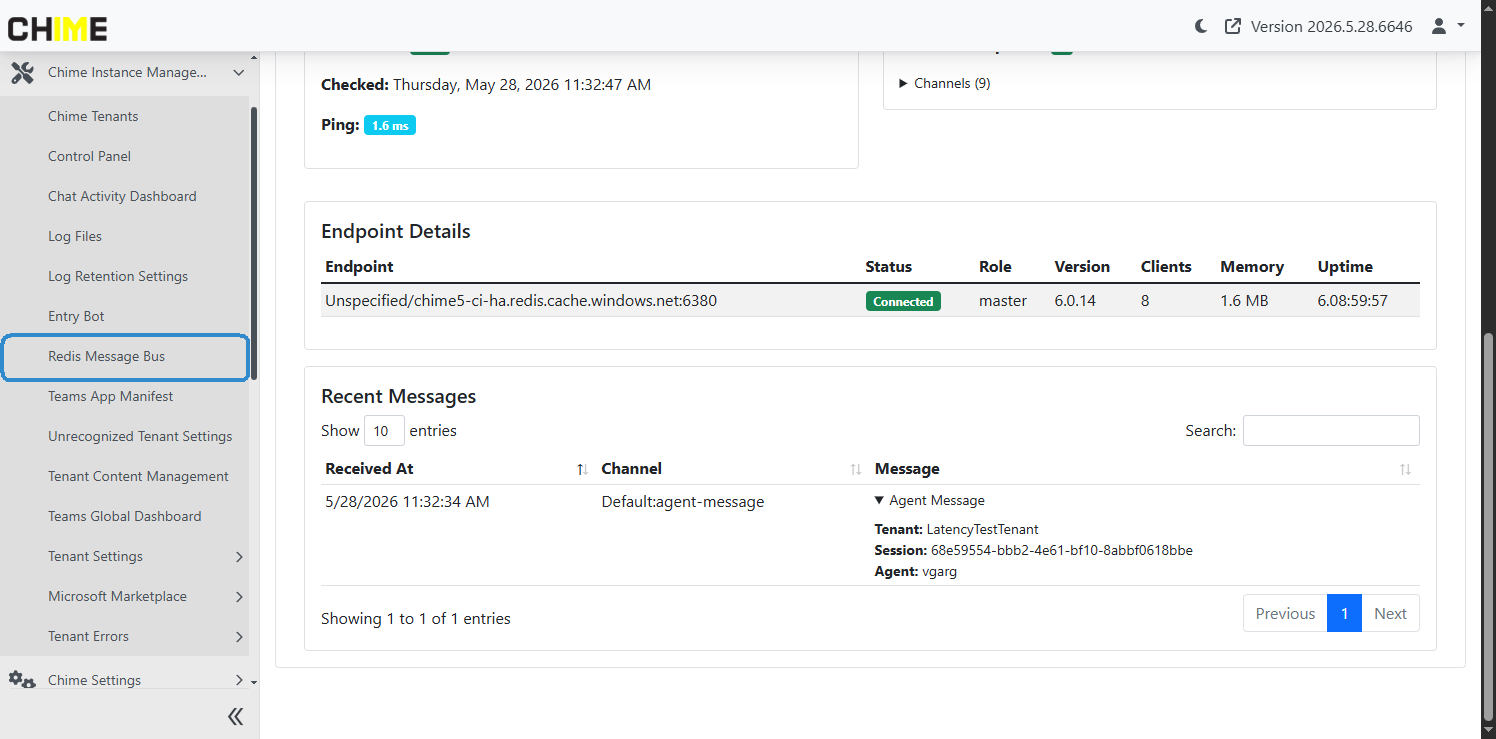
Task: Open the user account menu icon
Action: coord(1439,27)
